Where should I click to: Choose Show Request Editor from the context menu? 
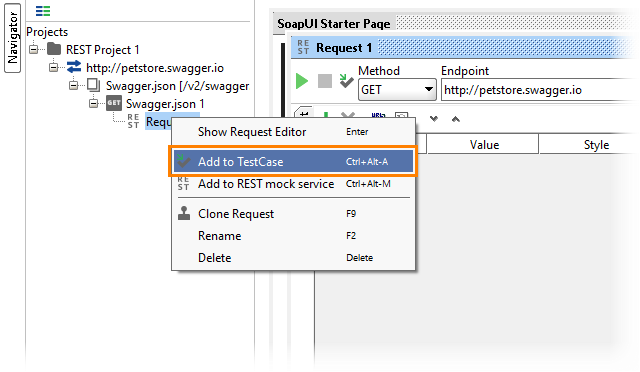click(293, 132)
